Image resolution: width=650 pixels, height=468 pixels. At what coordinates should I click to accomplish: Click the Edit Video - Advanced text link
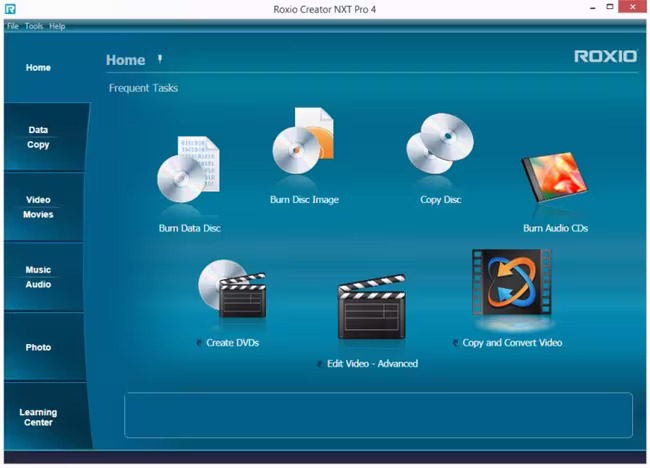click(x=372, y=364)
